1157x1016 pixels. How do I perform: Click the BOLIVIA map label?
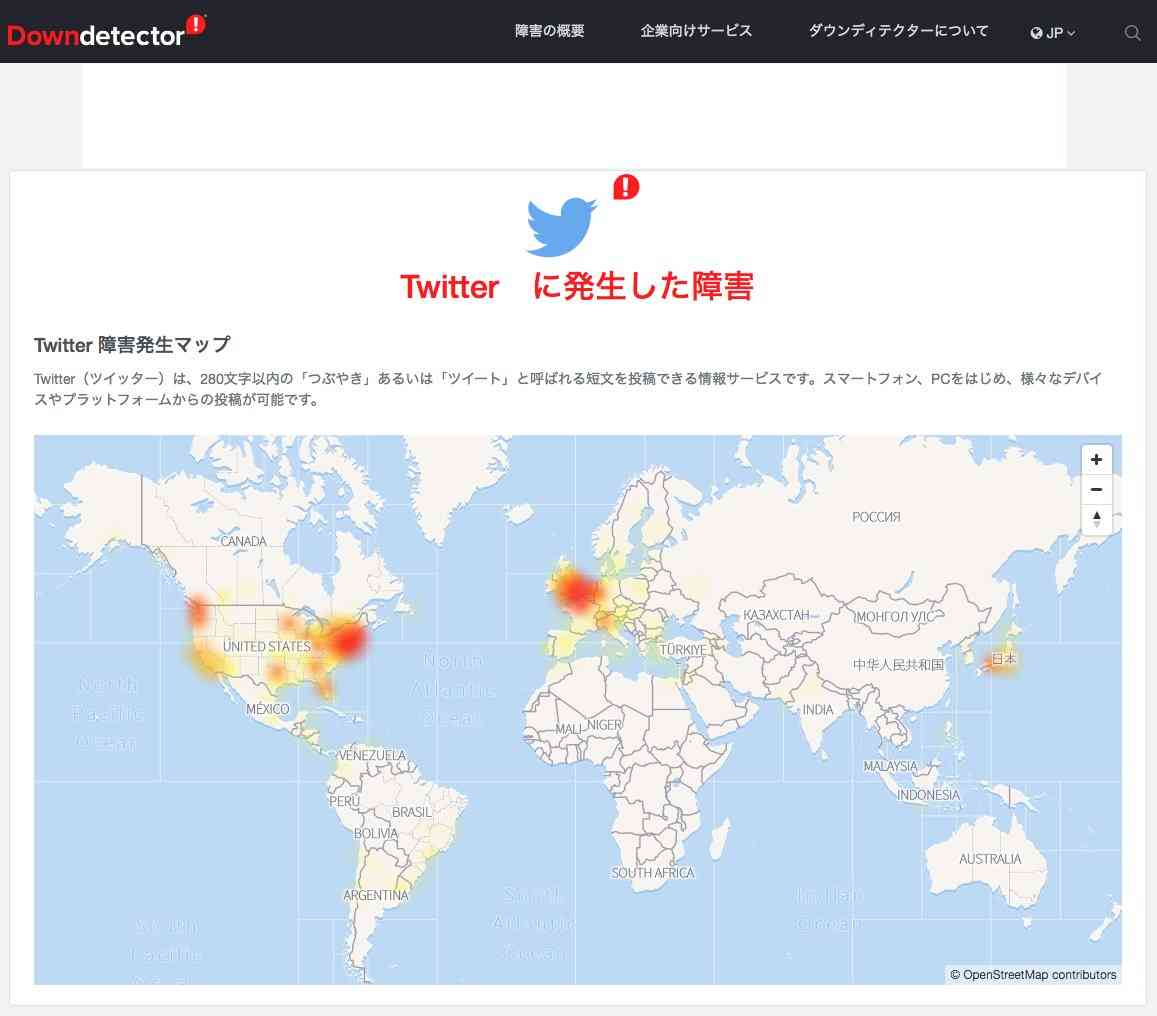click(x=376, y=833)
